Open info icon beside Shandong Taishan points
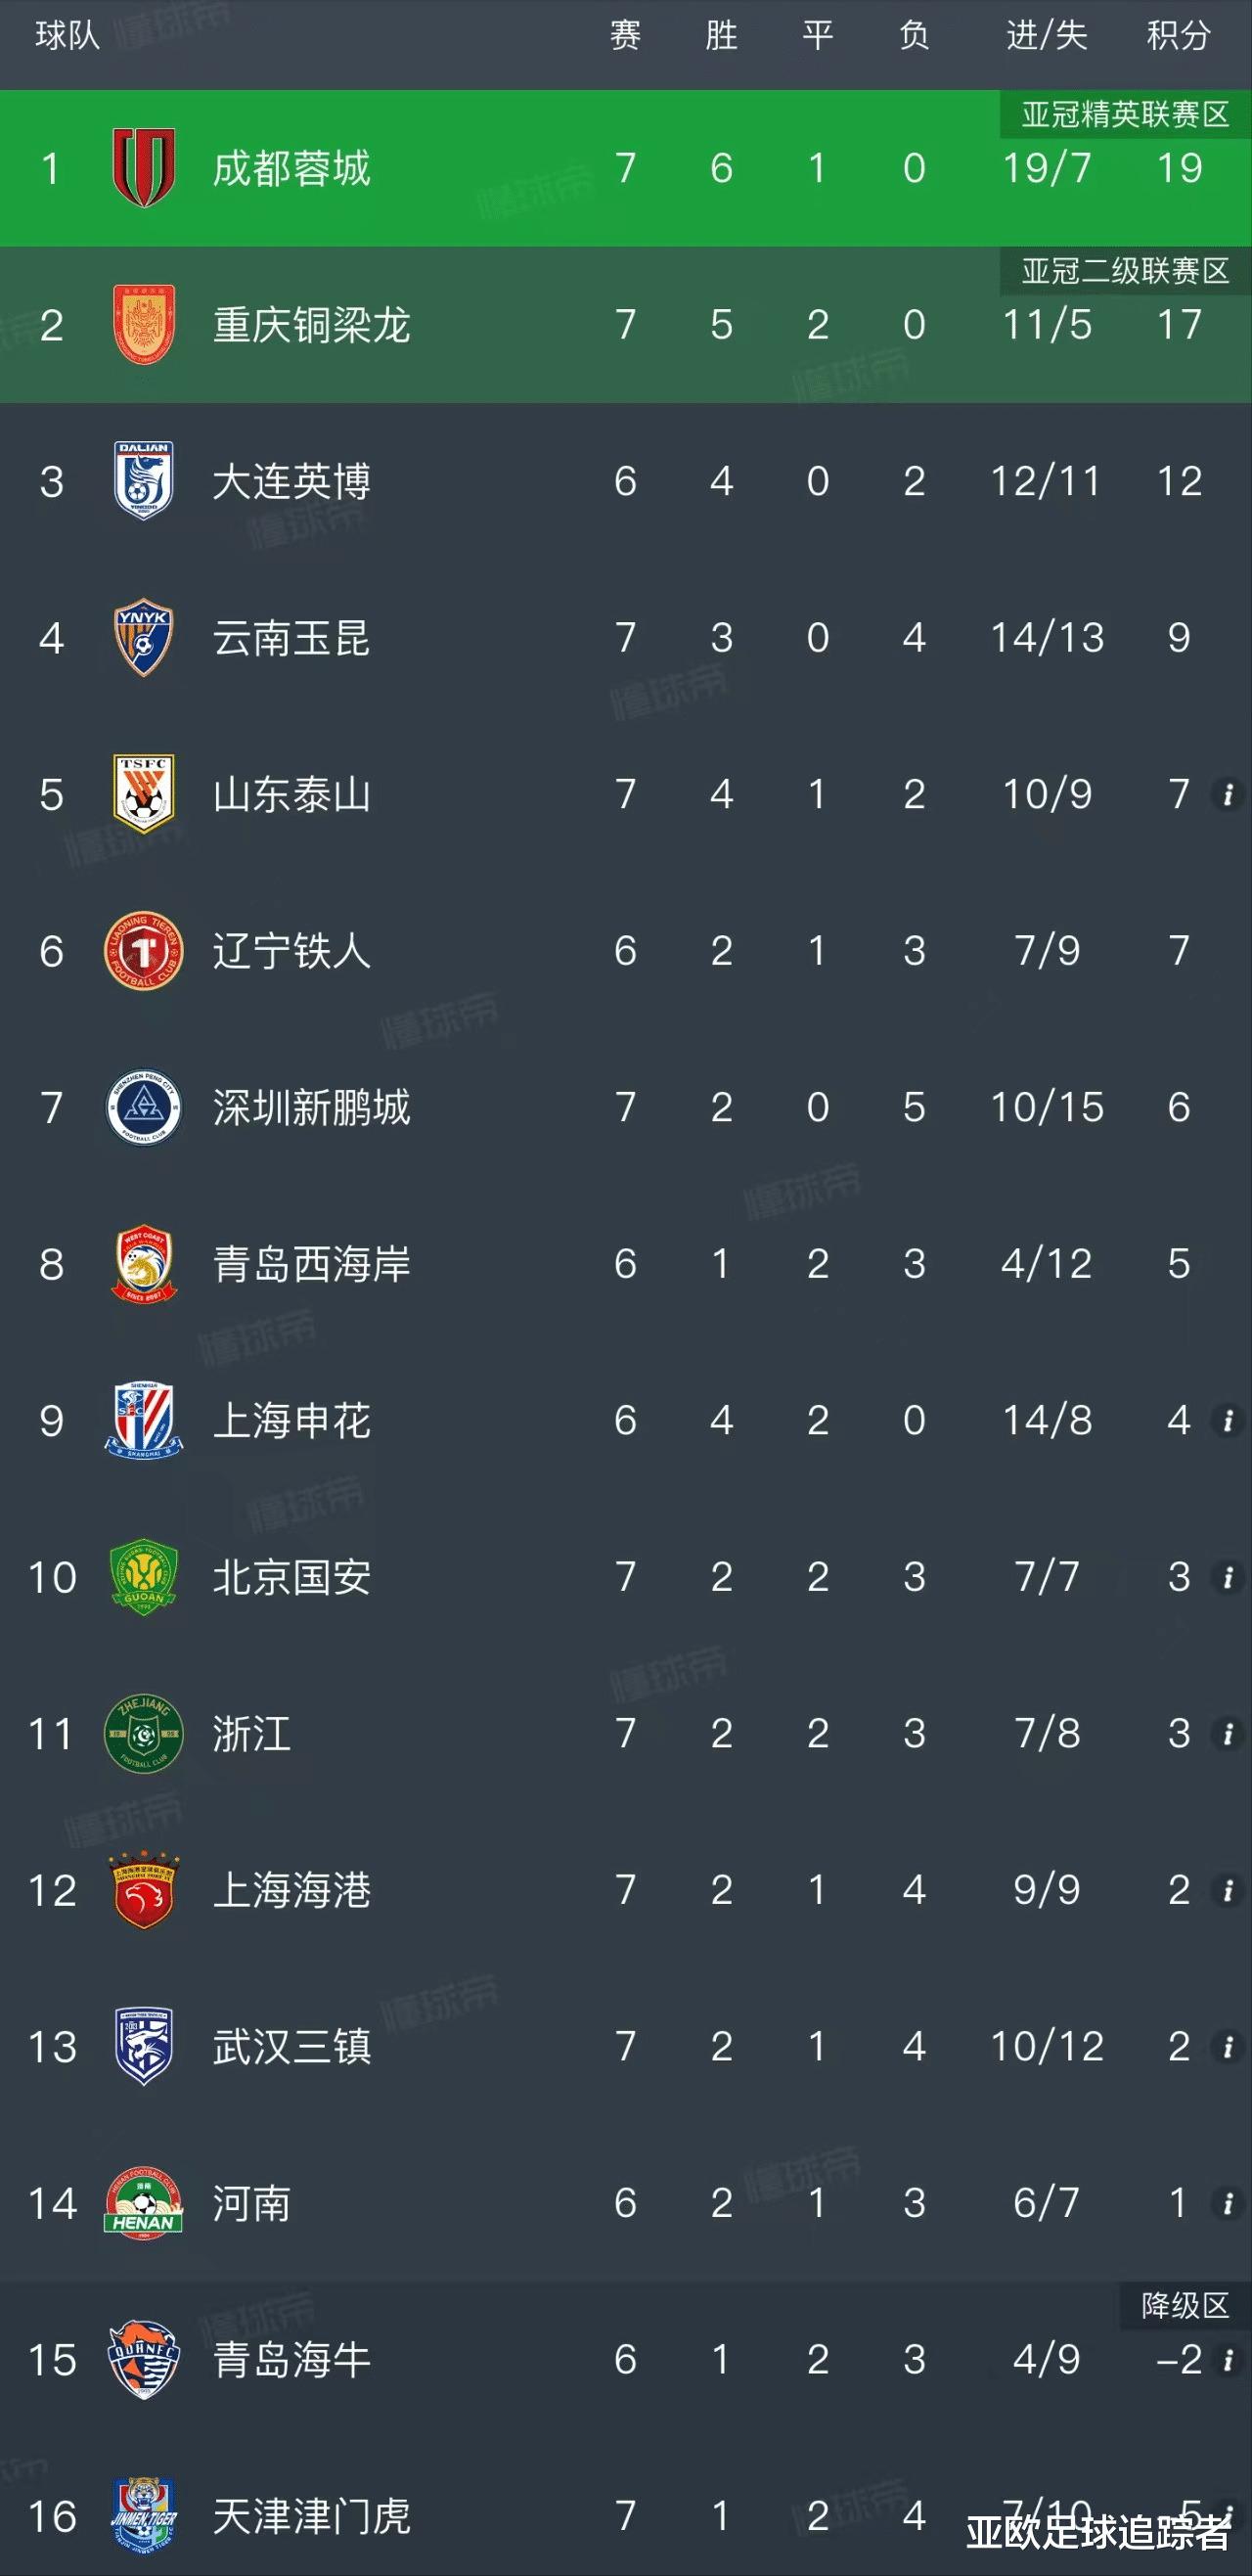Image resolution: width=1252 pixels, height=2576 pixels. click(x=1227, y=795)
